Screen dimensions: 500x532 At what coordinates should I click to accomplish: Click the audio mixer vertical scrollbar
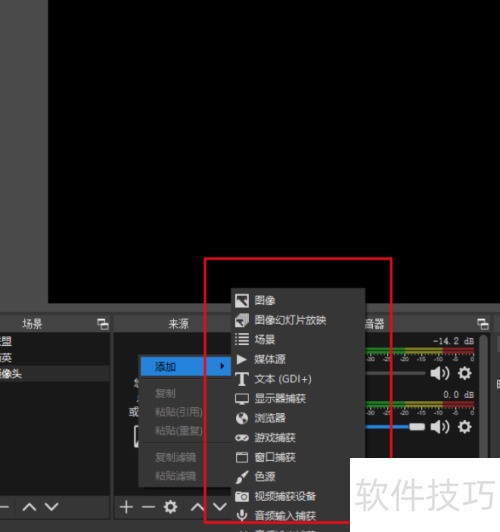pyautogui.click(x=484, y=395)
